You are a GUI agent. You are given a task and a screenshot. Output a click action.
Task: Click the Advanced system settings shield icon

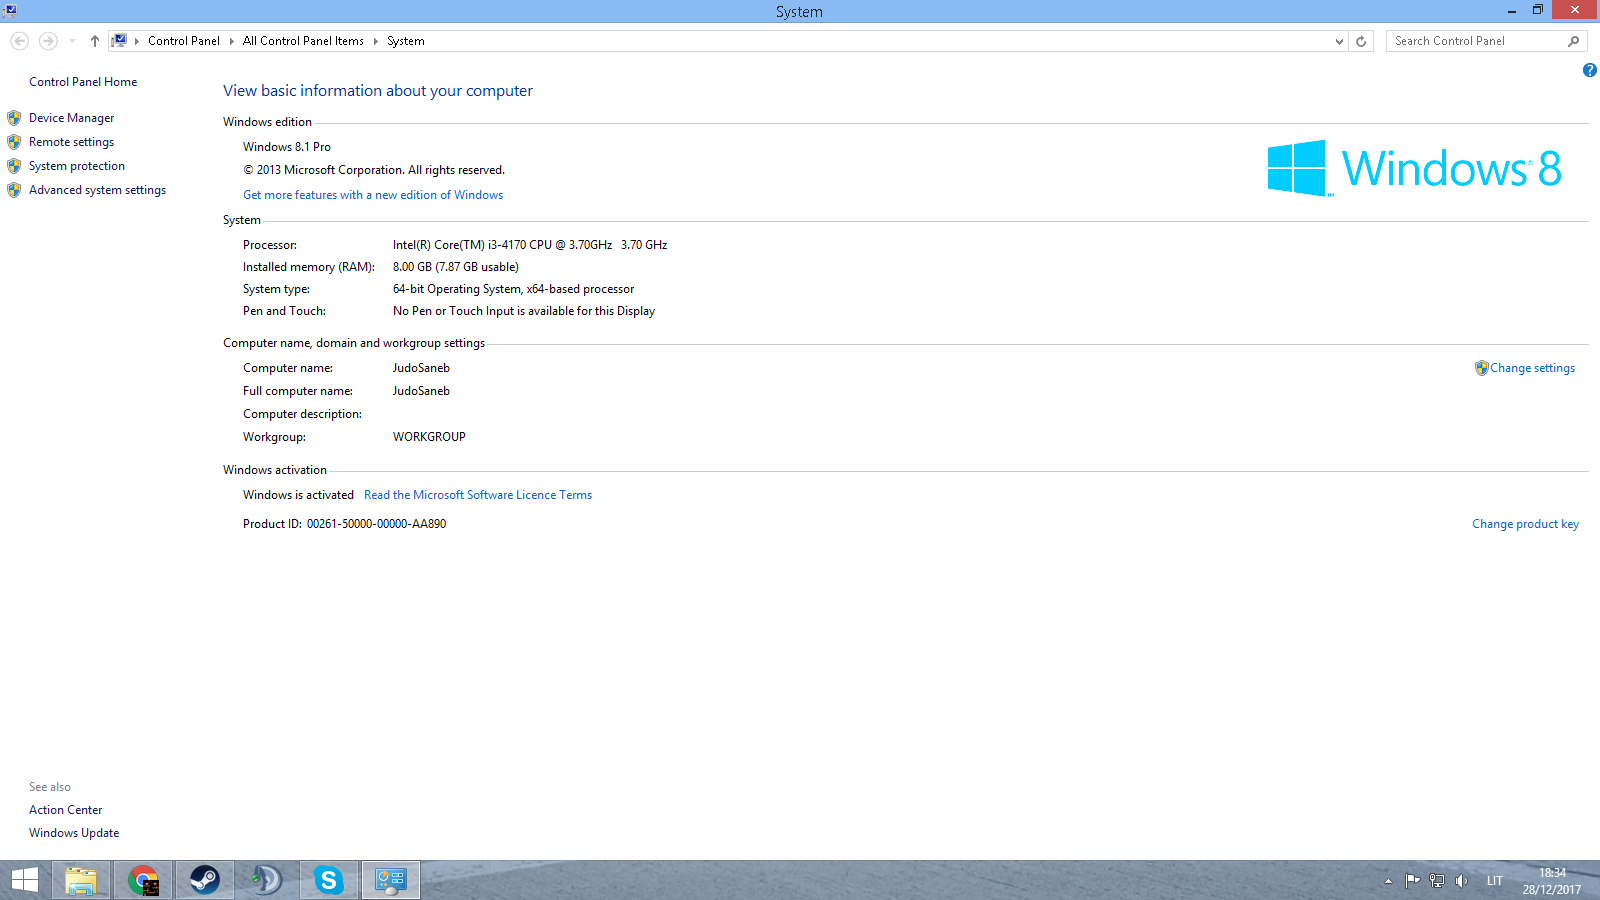click(x=14, y=190)
